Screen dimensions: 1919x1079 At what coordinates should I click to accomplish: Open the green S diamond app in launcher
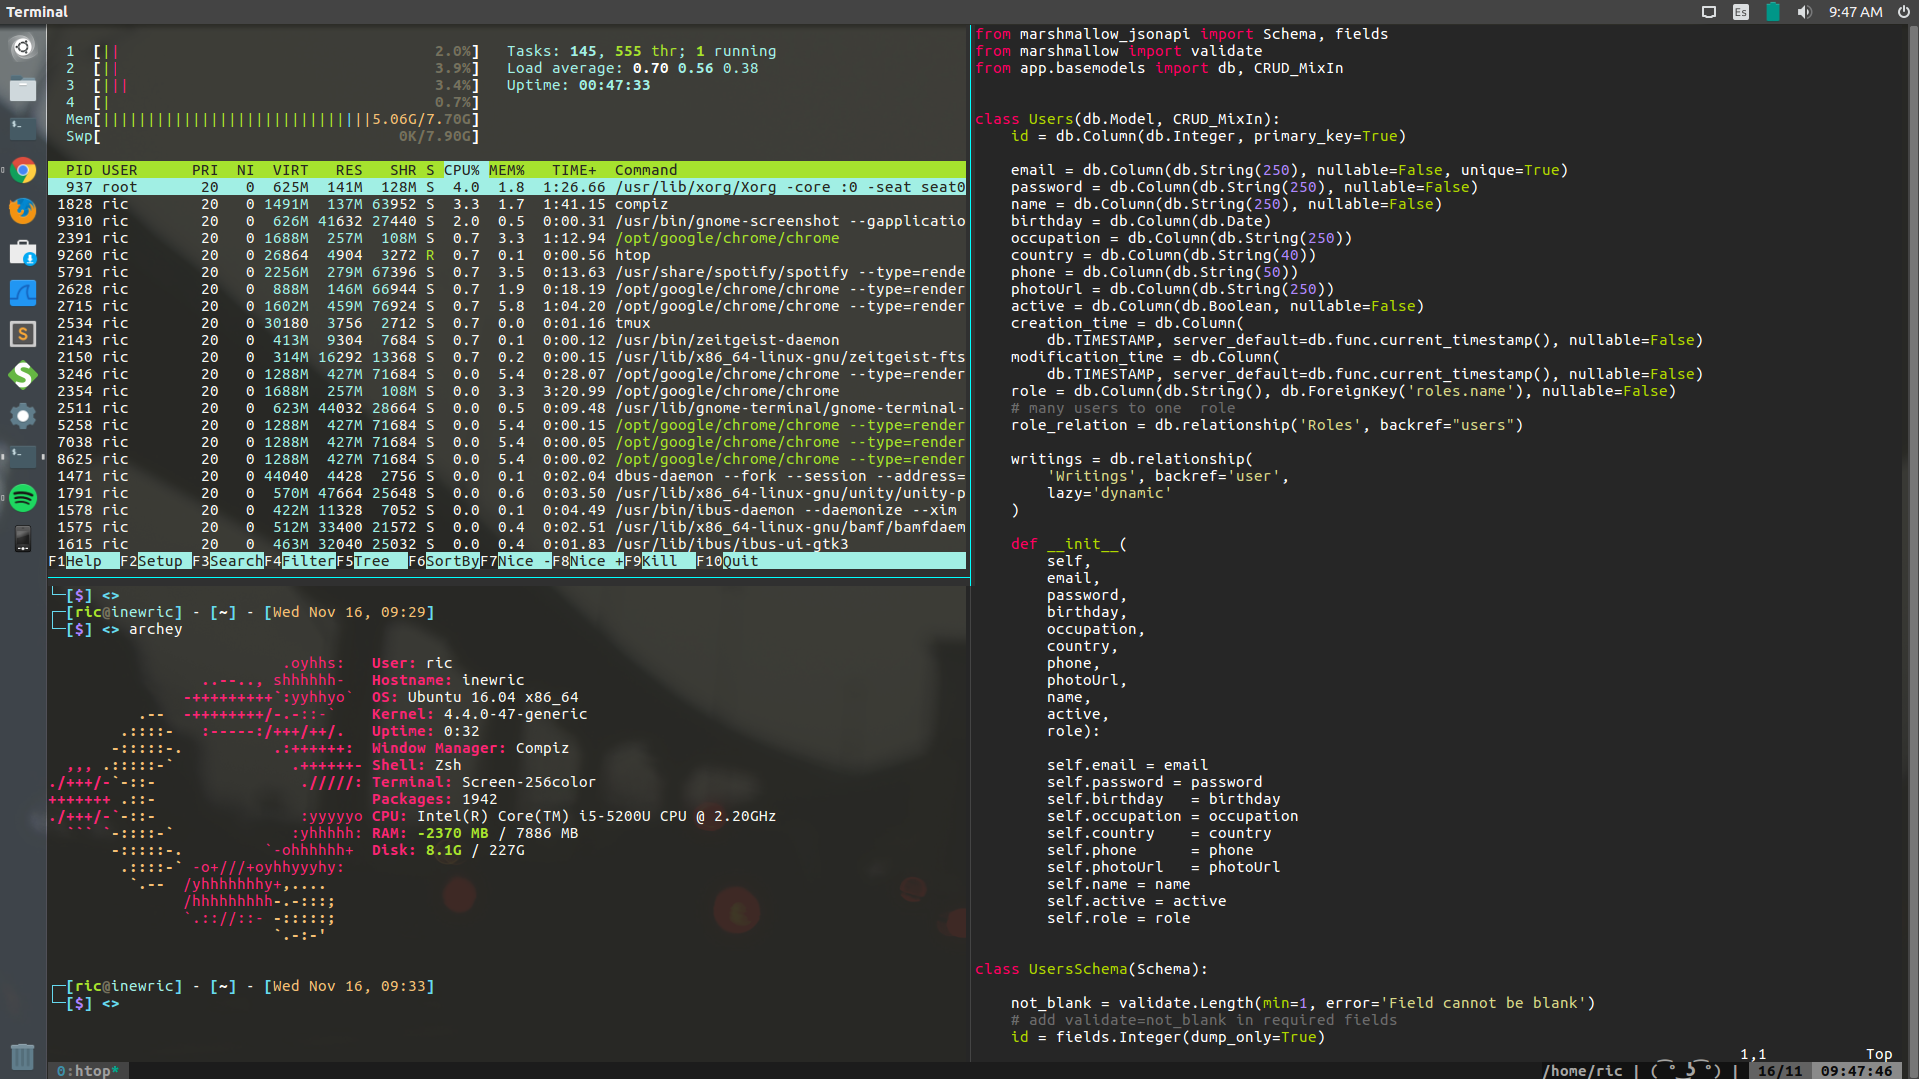(x=23, y=375)
